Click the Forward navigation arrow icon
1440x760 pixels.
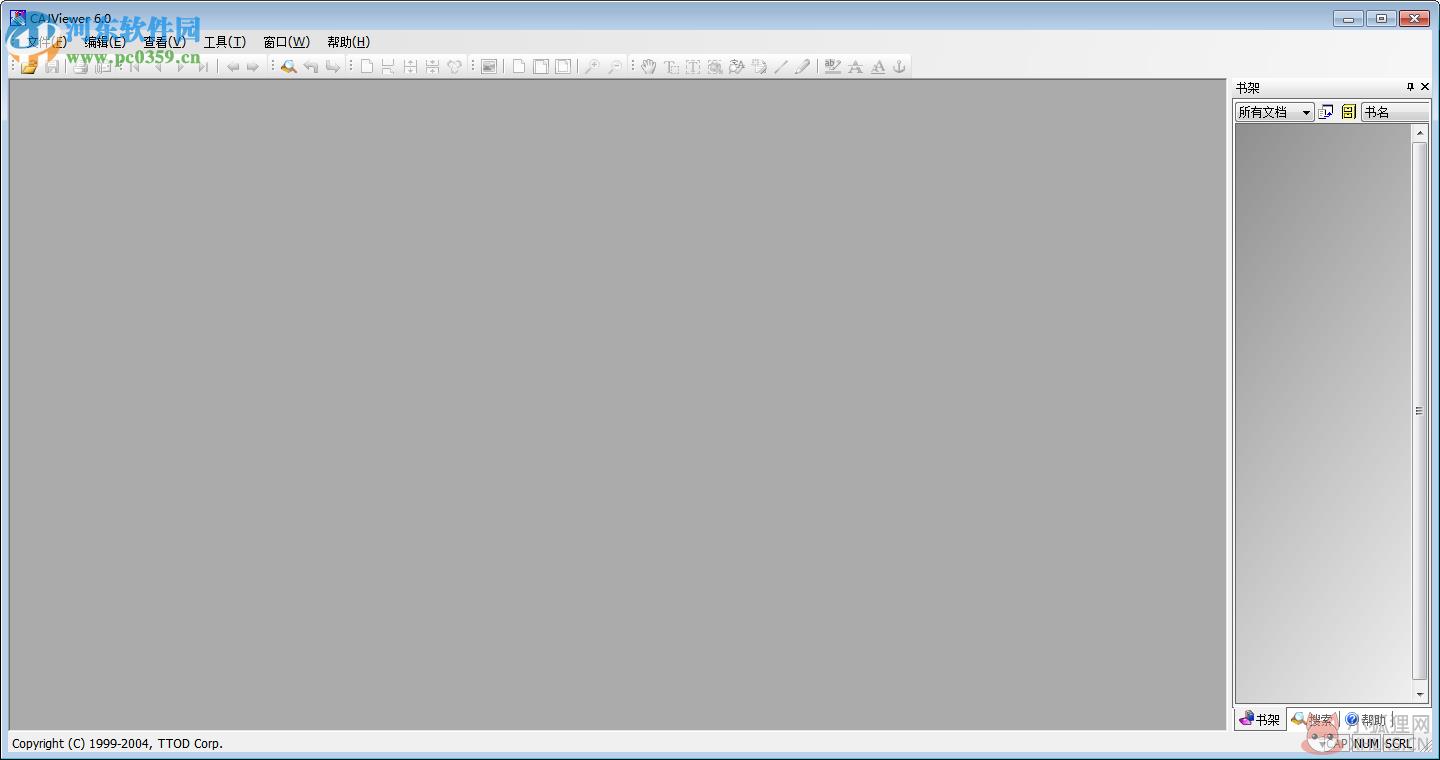253,66
